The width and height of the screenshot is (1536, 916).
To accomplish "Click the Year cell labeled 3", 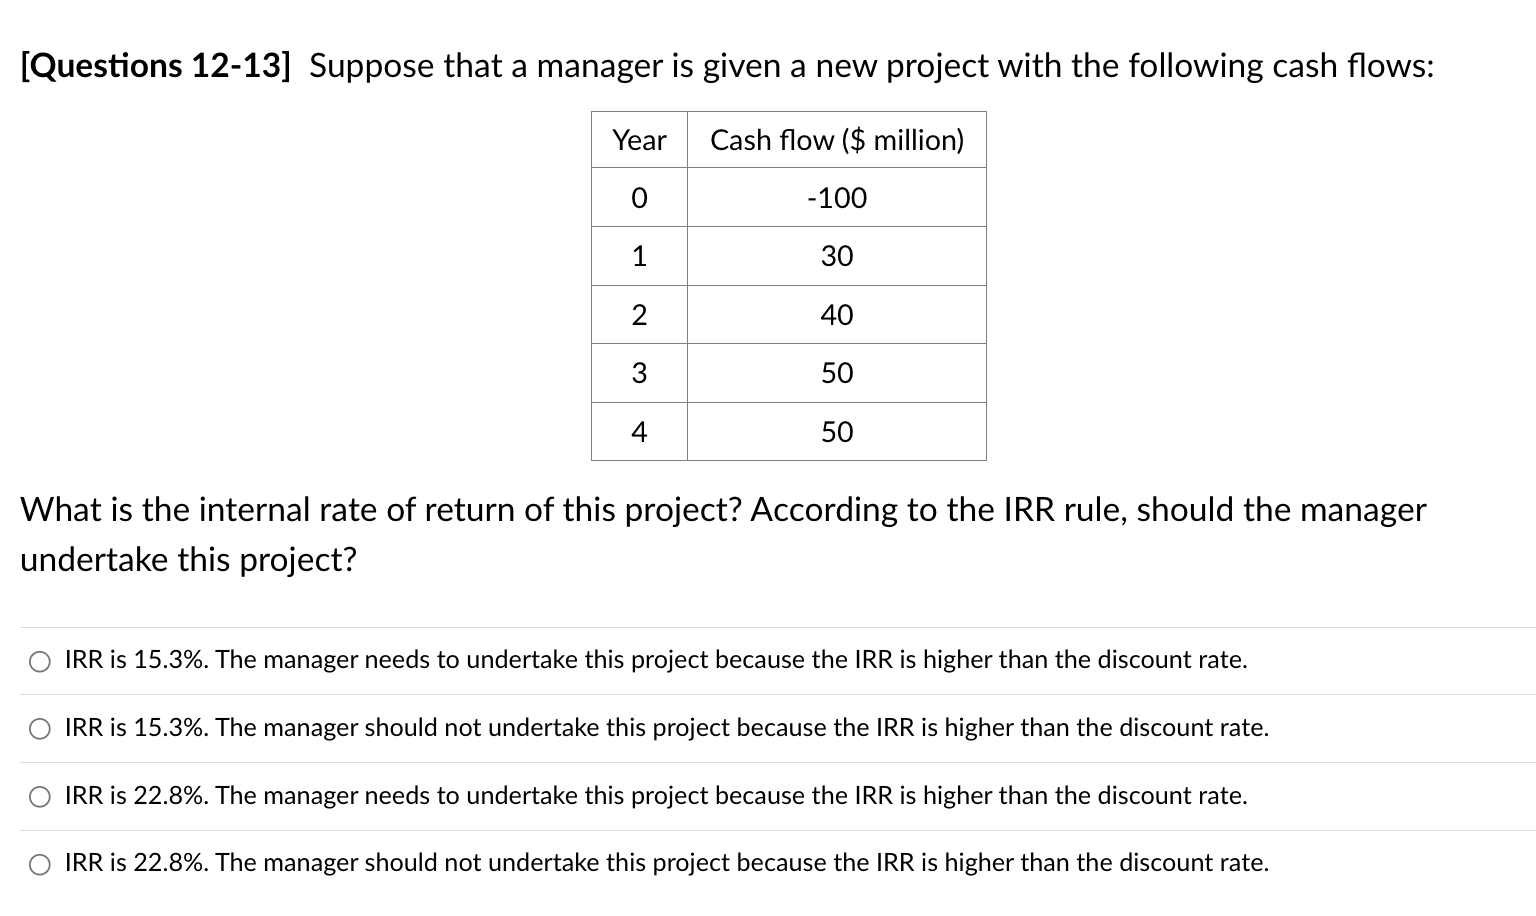I will pos(638,373).
